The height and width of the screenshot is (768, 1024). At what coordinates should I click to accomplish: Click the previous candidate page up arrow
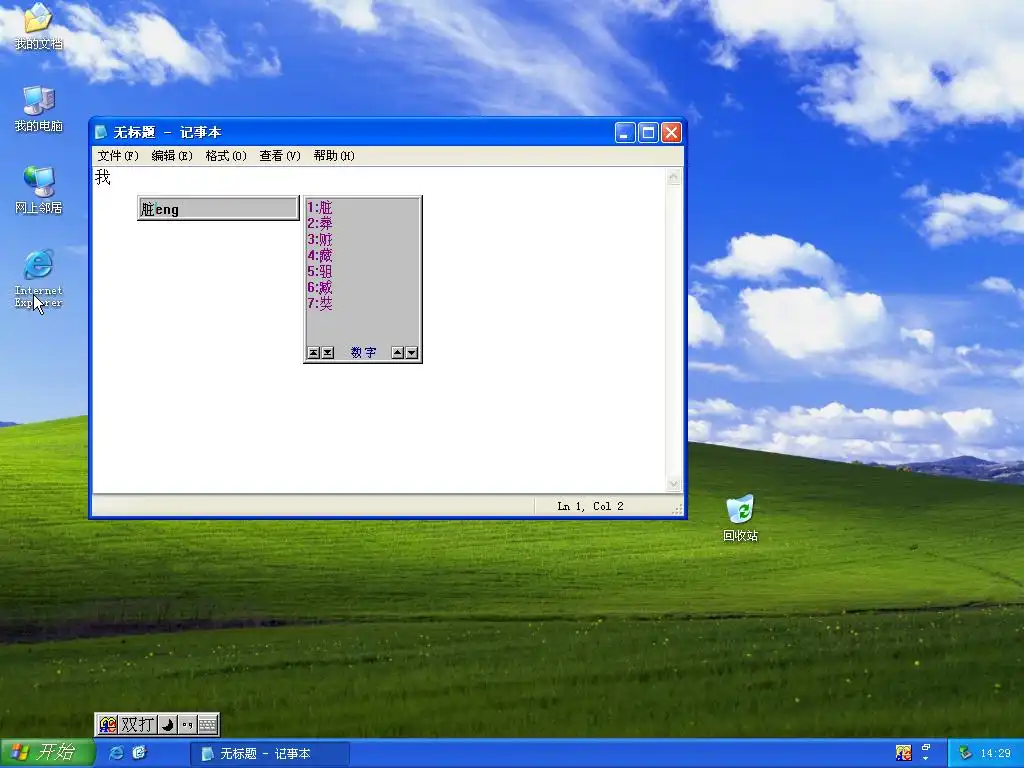click(397, 353)
